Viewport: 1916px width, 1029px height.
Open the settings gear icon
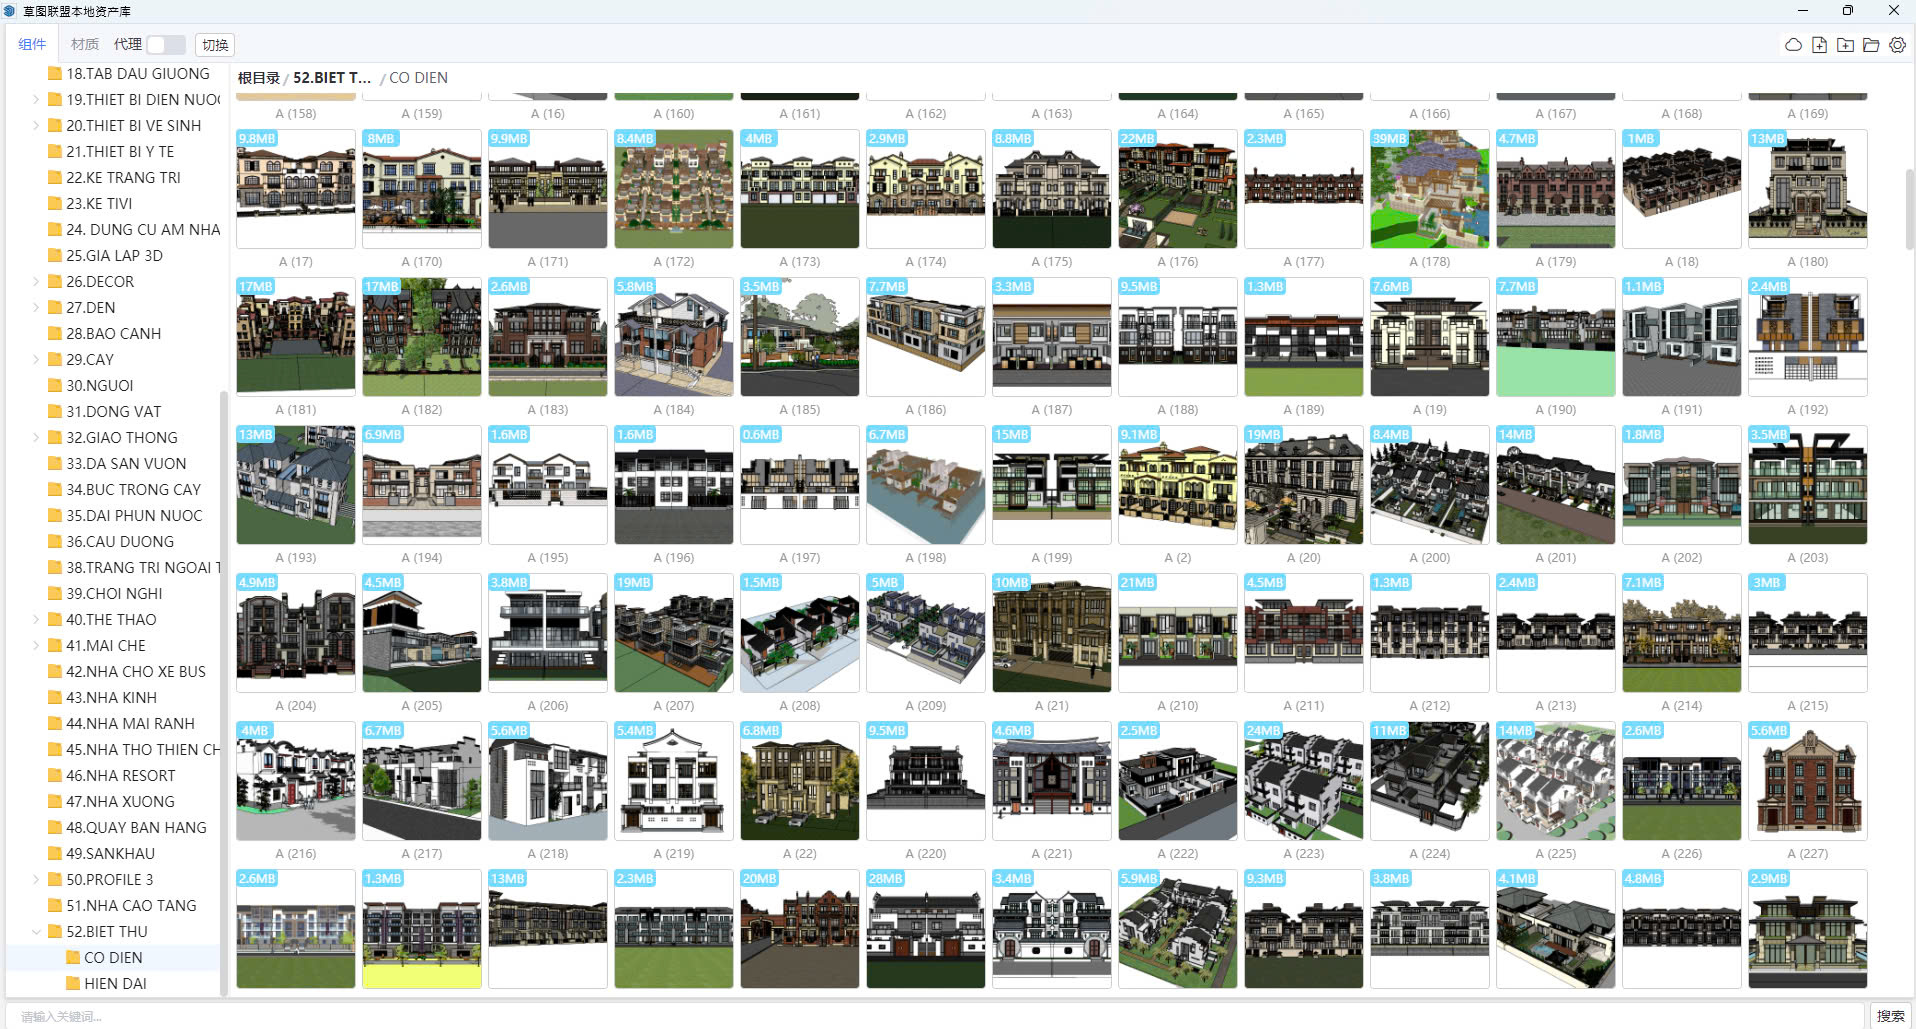click(1897, 45)
